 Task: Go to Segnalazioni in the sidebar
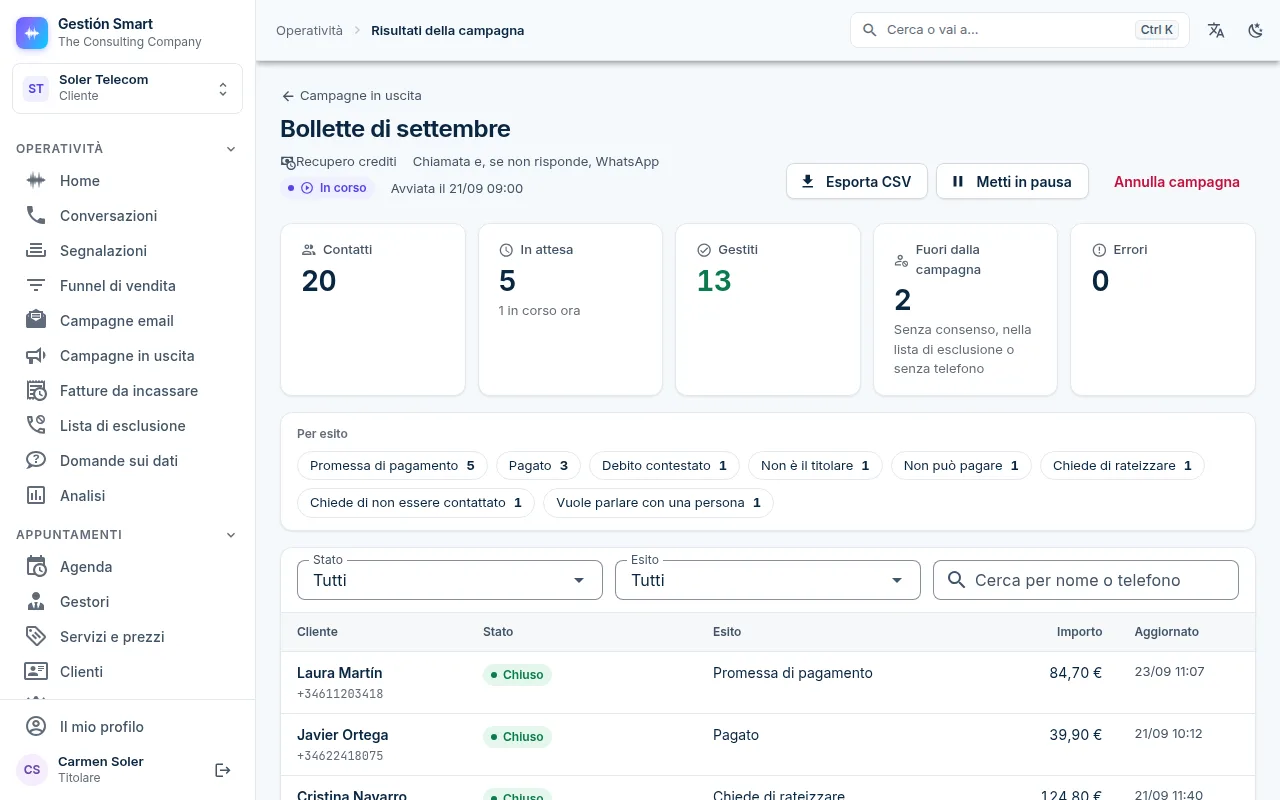(x=128, y=251)
